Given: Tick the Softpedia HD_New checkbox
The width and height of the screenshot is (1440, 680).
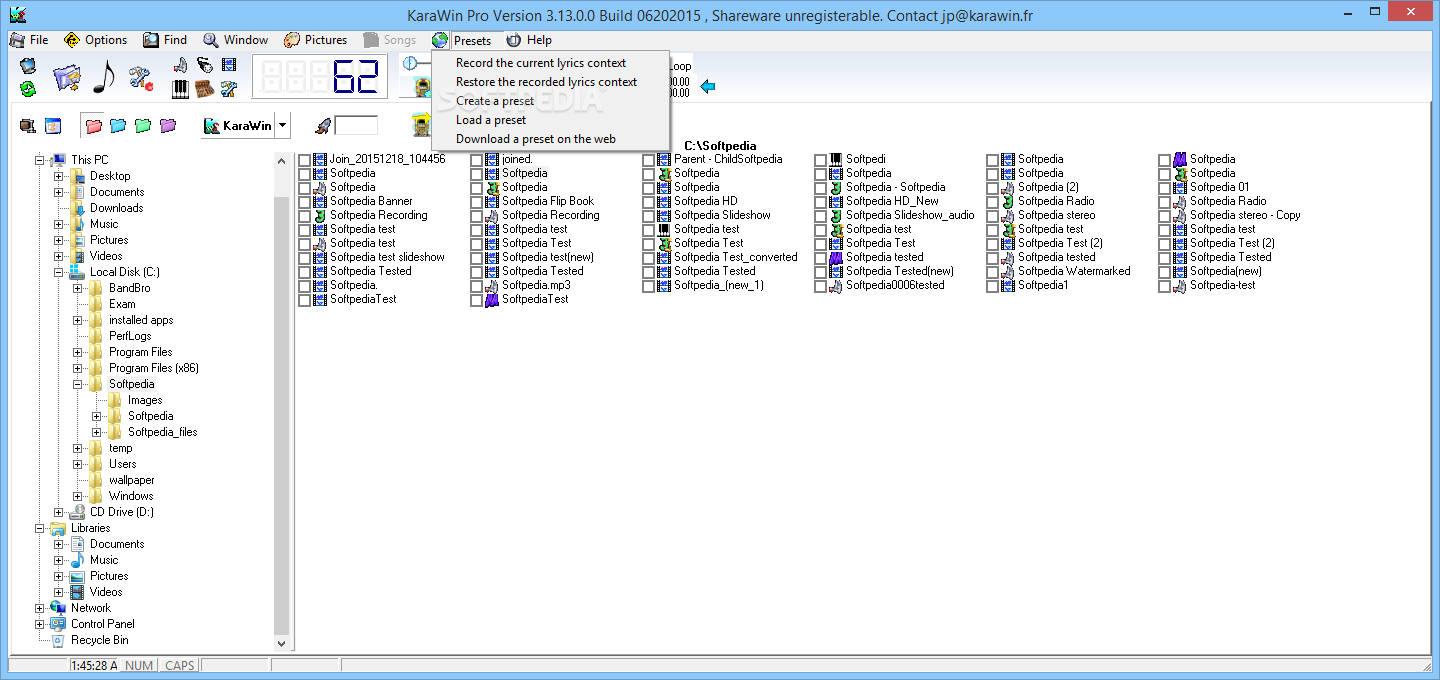Looking at the screenshot, I should [x=820, y=202].
